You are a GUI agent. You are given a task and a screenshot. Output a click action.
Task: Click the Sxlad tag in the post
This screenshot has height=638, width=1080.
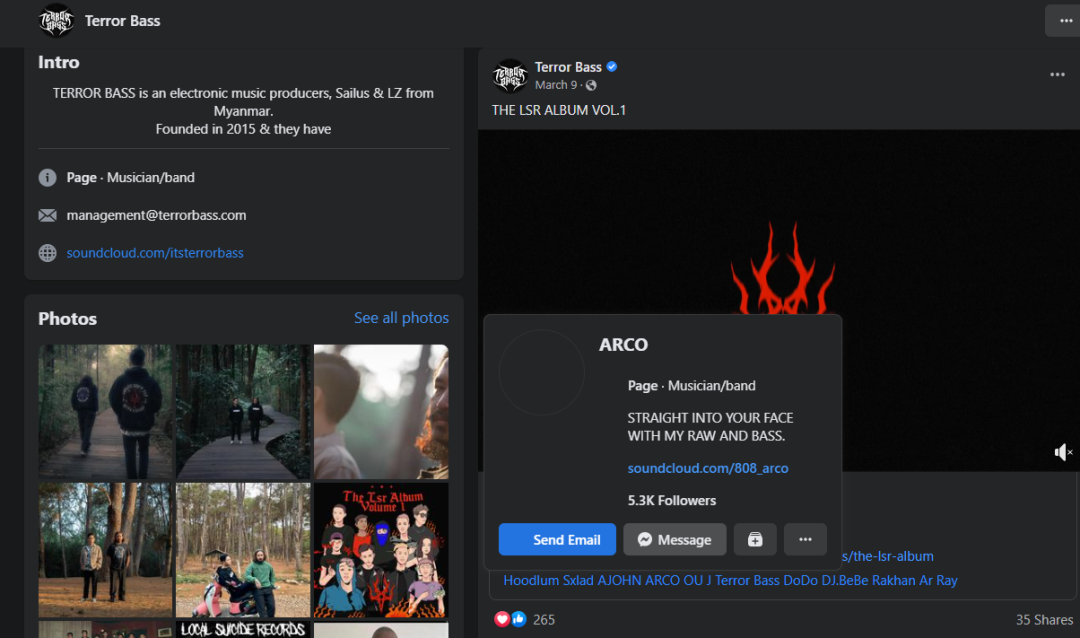[x=578, y=580]
